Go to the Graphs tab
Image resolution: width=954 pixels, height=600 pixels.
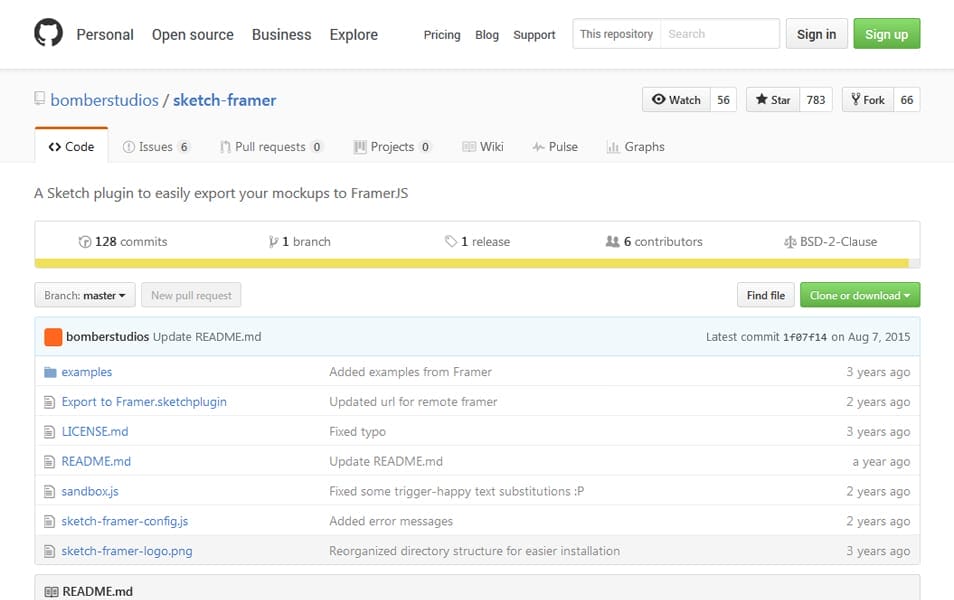(x=635, y=147)
